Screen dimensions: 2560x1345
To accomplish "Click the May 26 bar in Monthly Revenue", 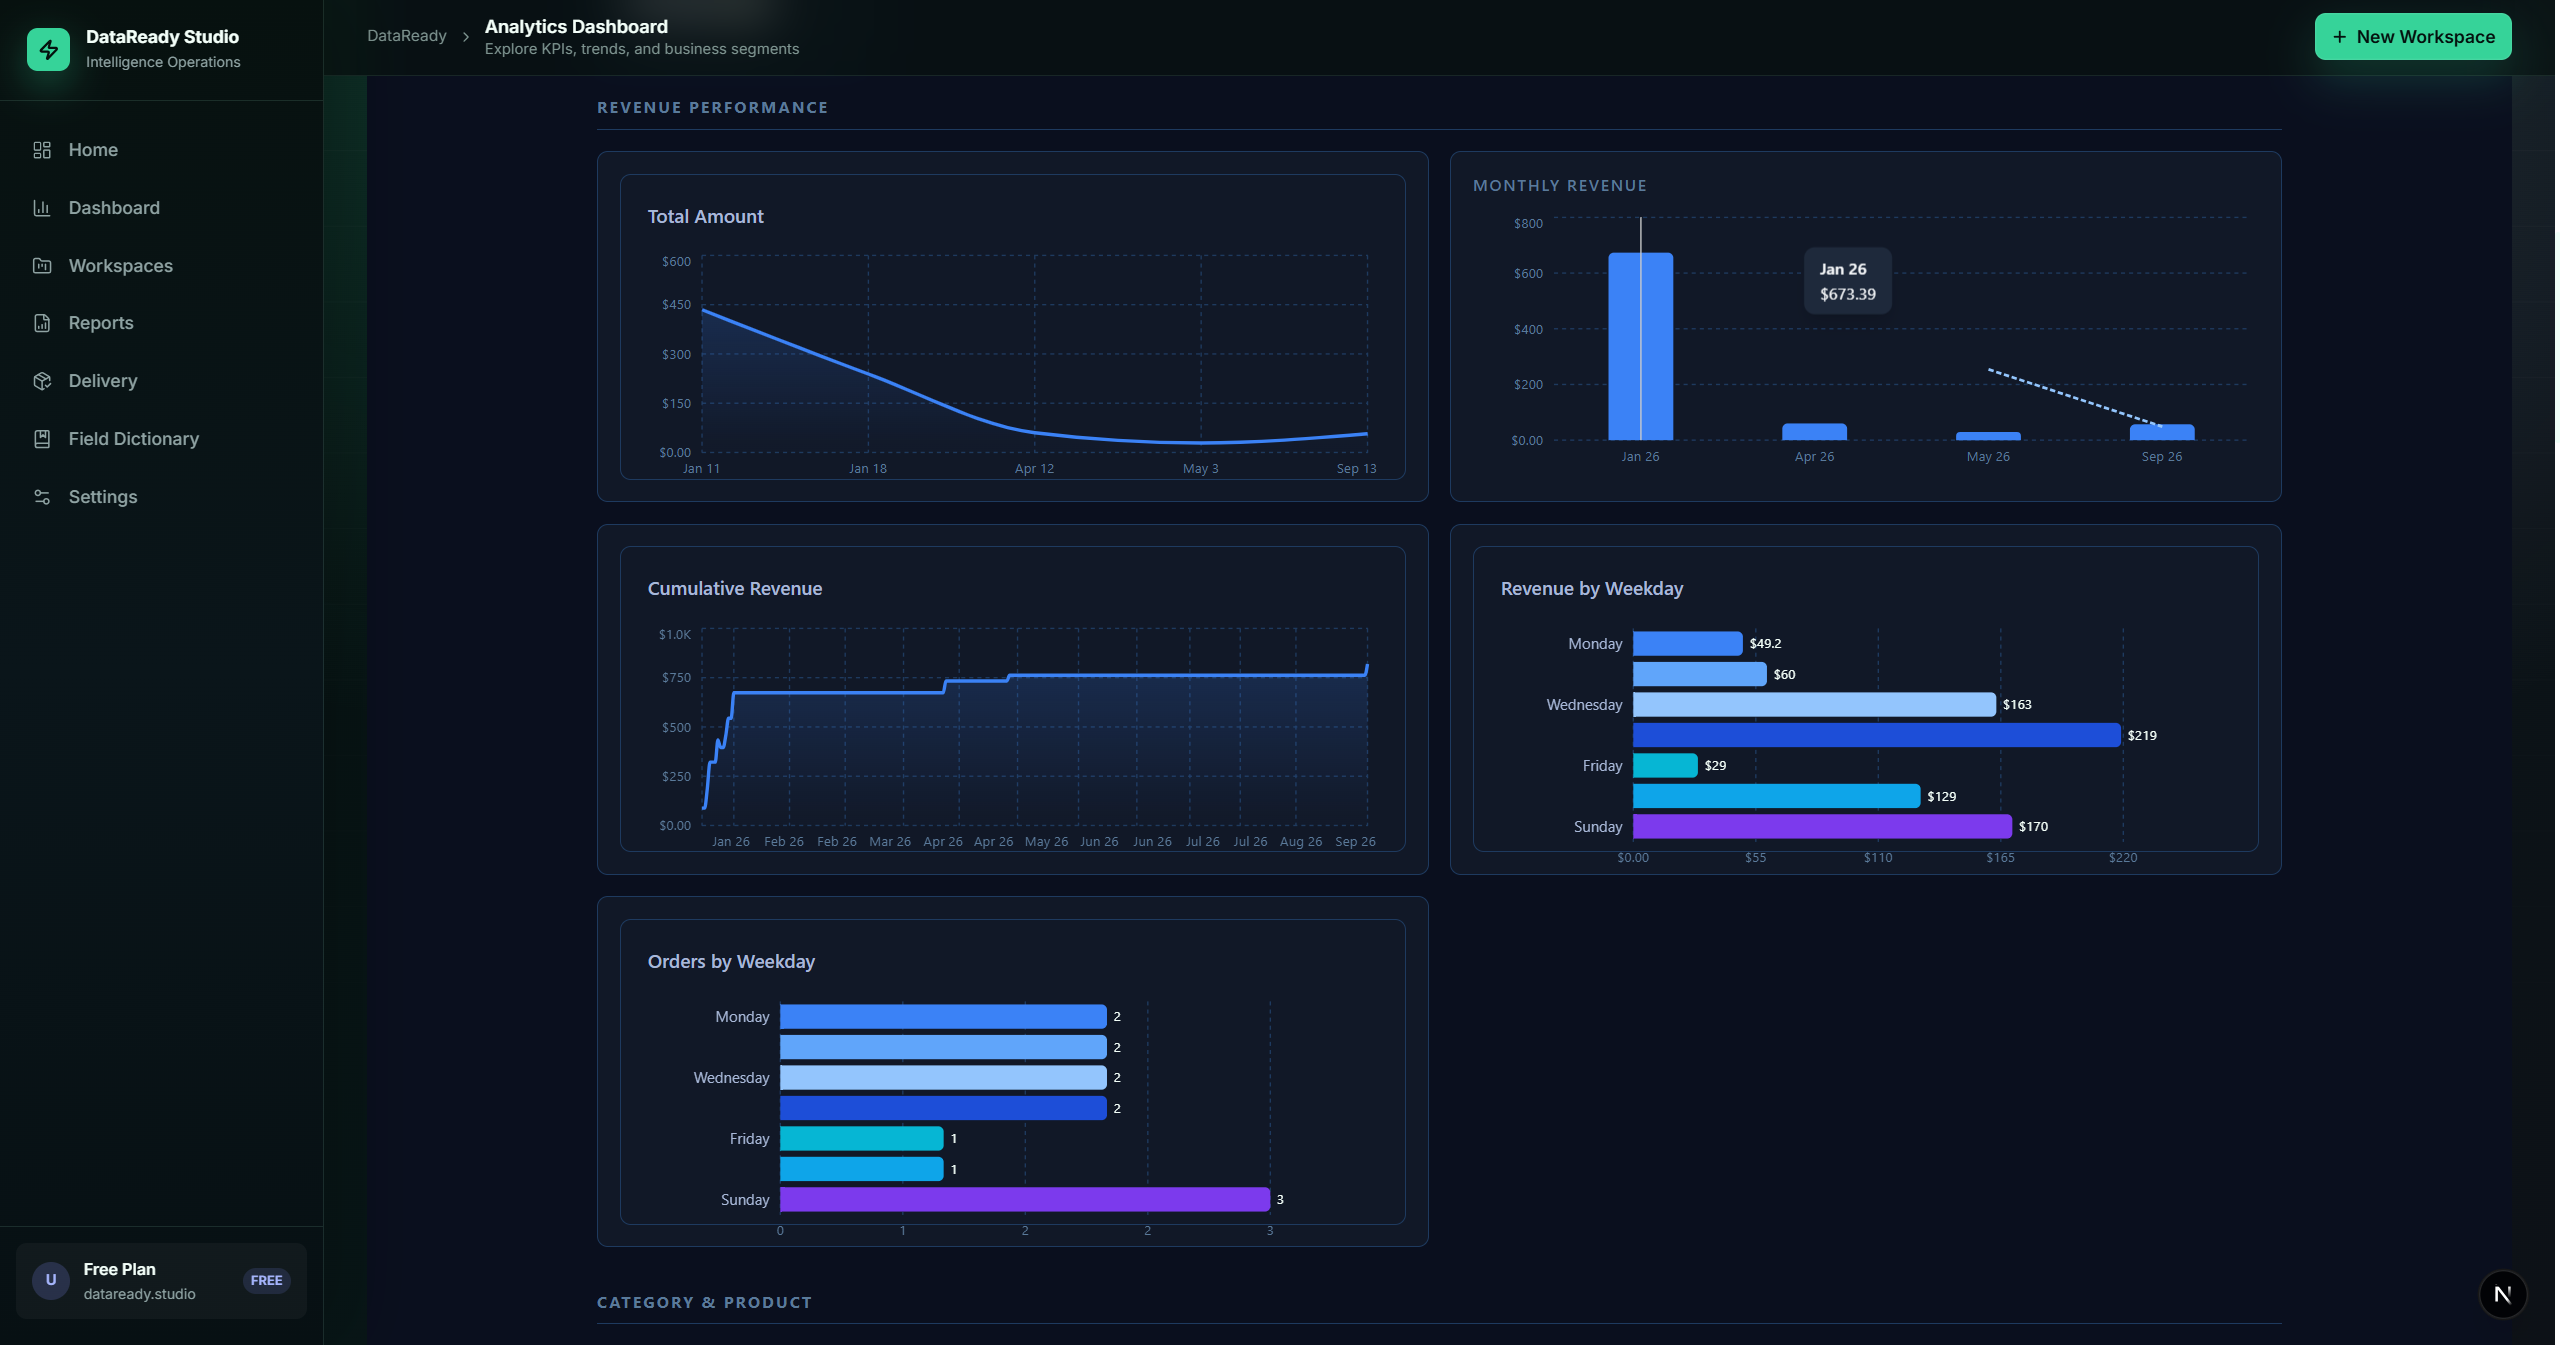I will click(1989, 436).
